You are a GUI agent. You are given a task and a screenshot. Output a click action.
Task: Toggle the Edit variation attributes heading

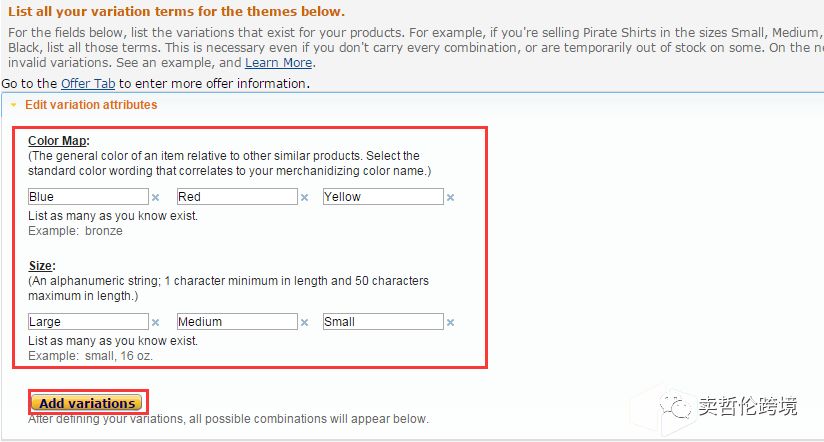(x=91, y=105)
